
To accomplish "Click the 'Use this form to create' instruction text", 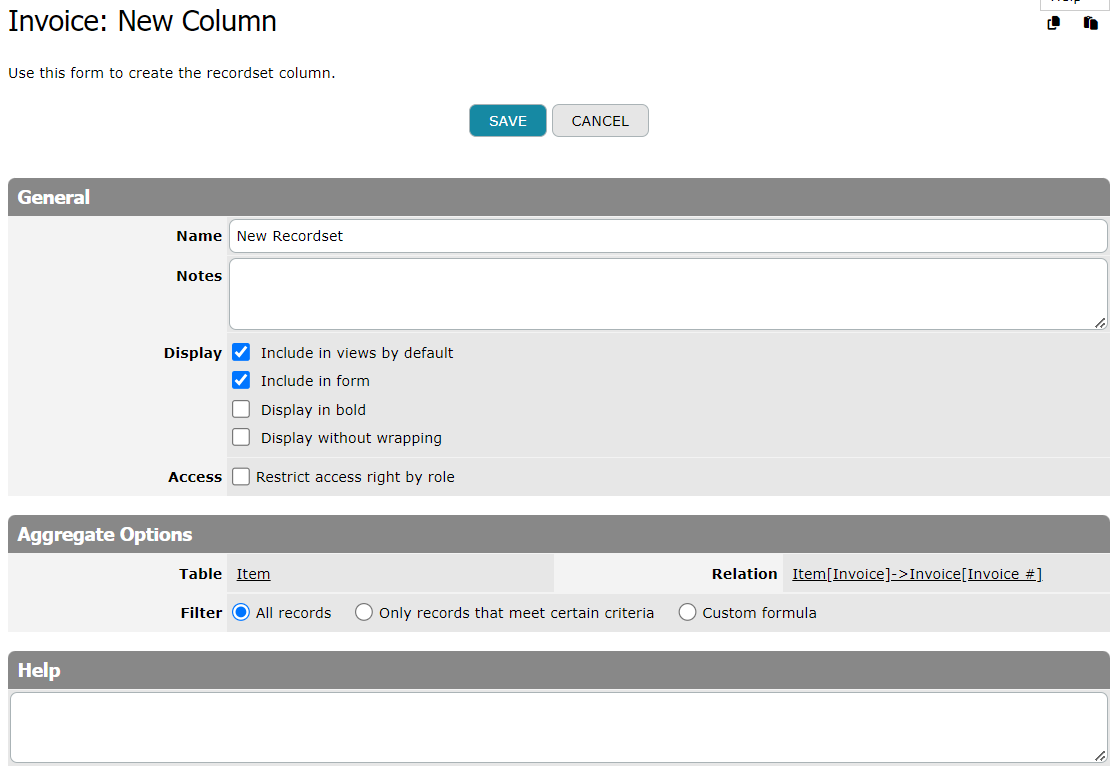I will pyautogui.click(x=171, y=73).
